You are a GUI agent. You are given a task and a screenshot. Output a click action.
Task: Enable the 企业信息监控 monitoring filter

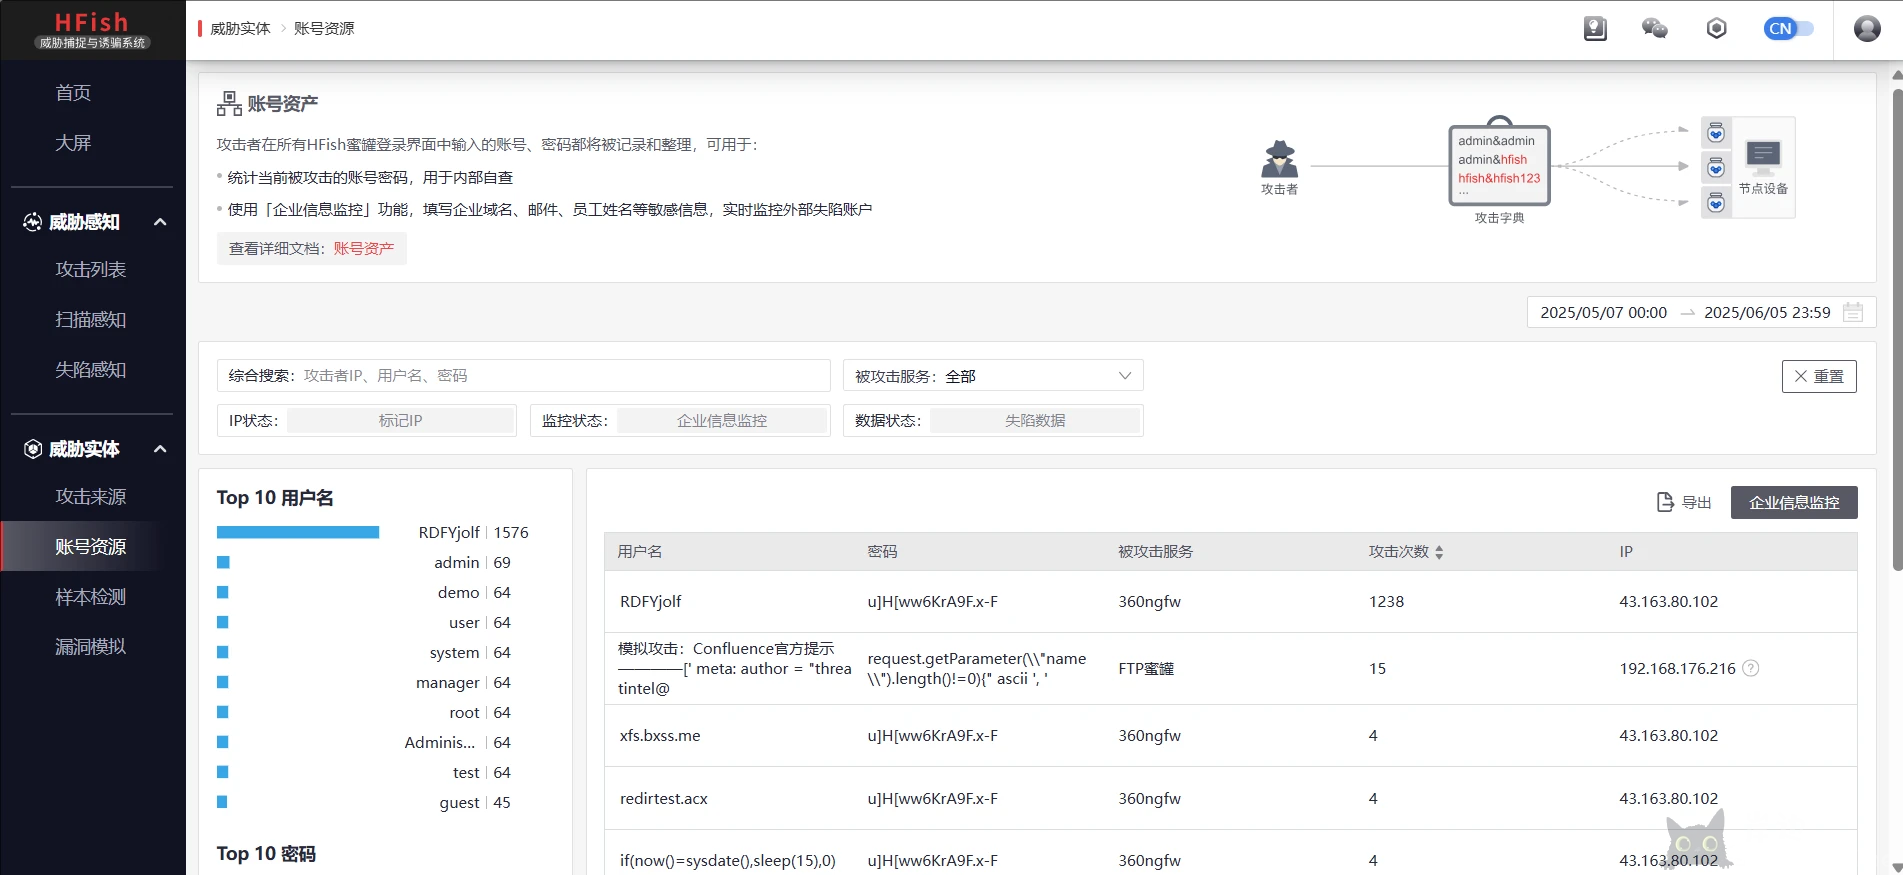[722, 421]
